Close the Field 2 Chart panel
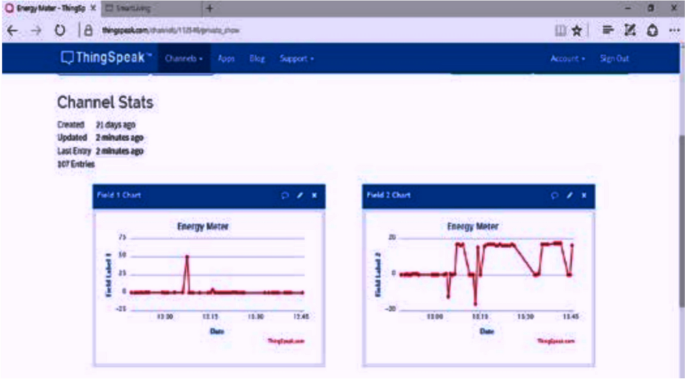The image size is (685, 379). 584,195
